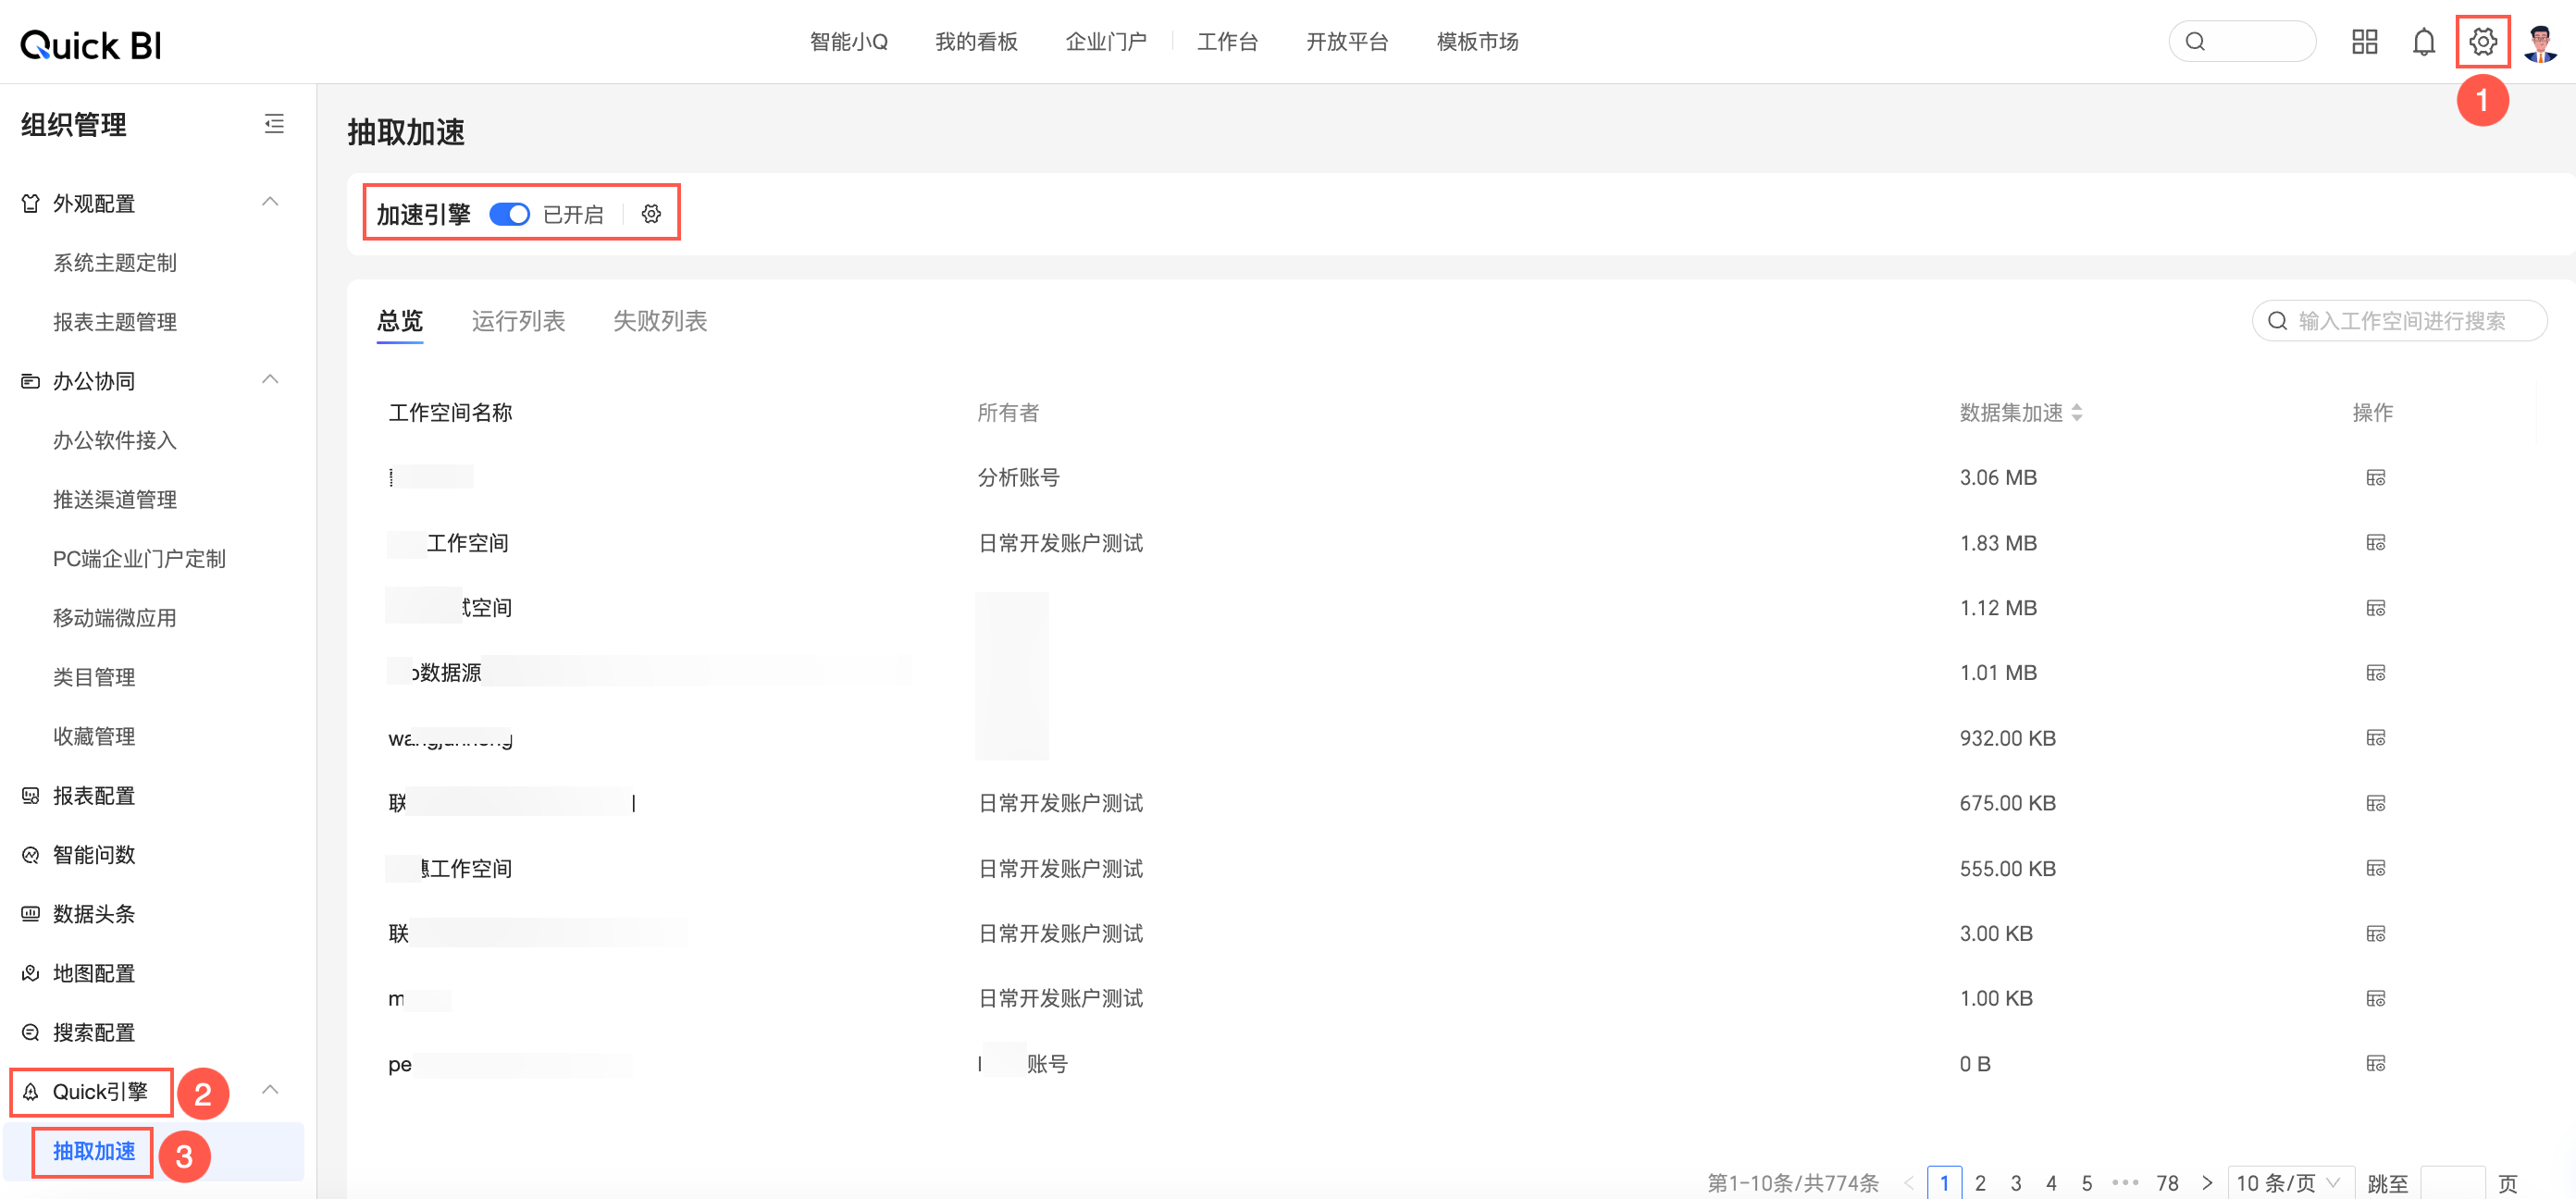
Task: Collapse the 办公协同 section
Action: coord(270,381)
